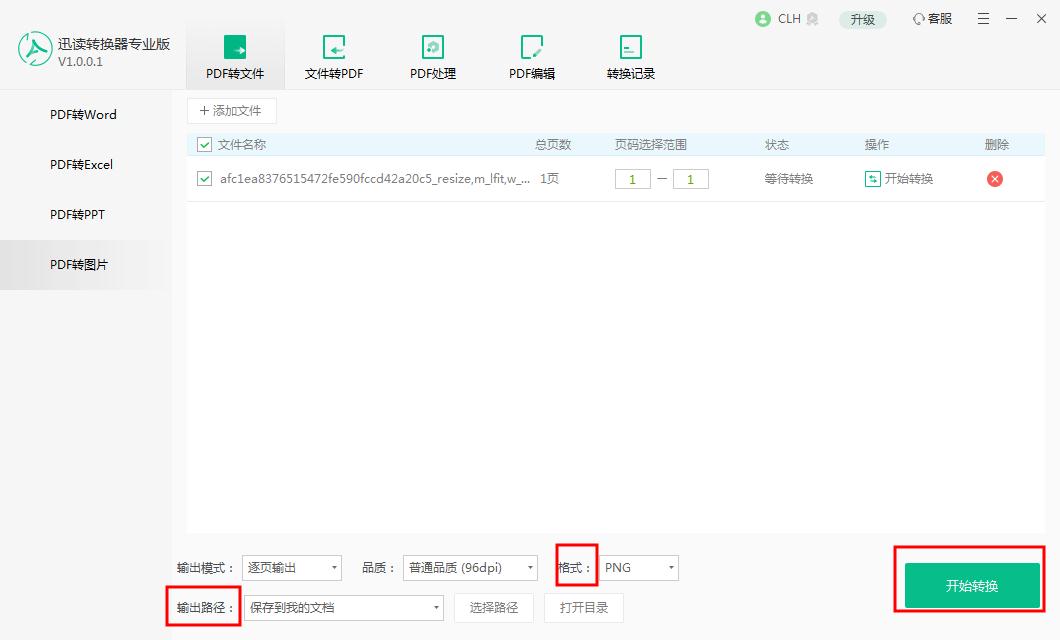Open the 格式 PNG dropdown
This screenshot has width=1060, height=640.
[639, 567]
